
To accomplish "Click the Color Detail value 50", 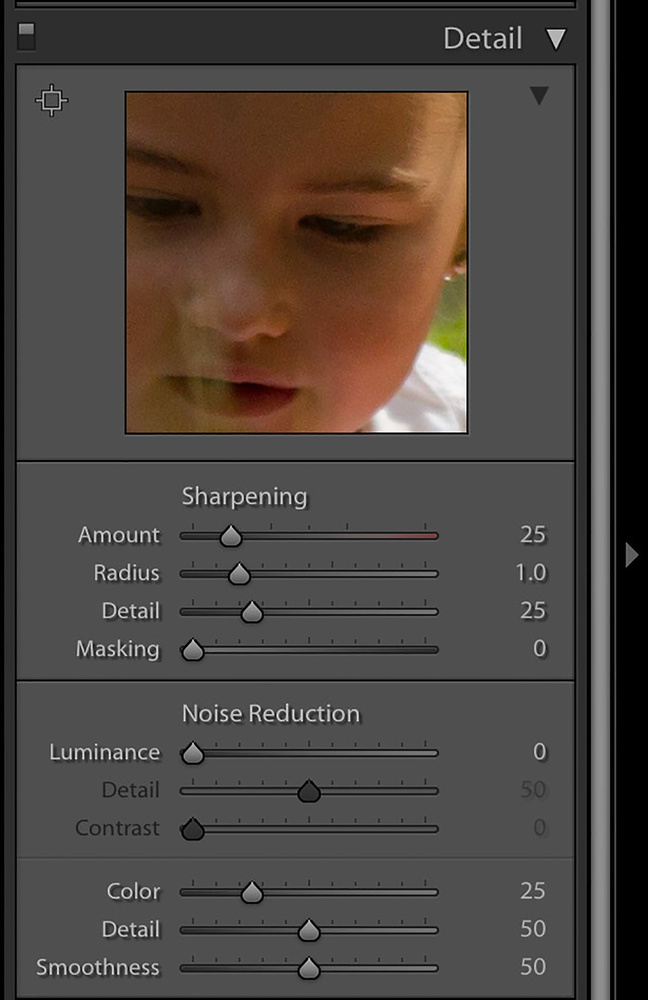I will point(533,929).
